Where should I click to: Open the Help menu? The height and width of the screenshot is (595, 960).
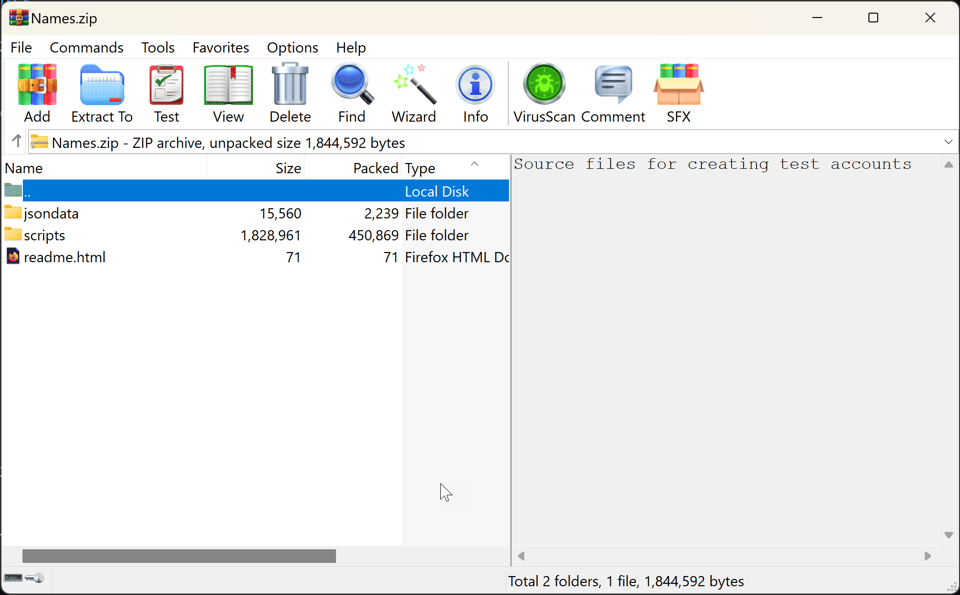(351, 48)
